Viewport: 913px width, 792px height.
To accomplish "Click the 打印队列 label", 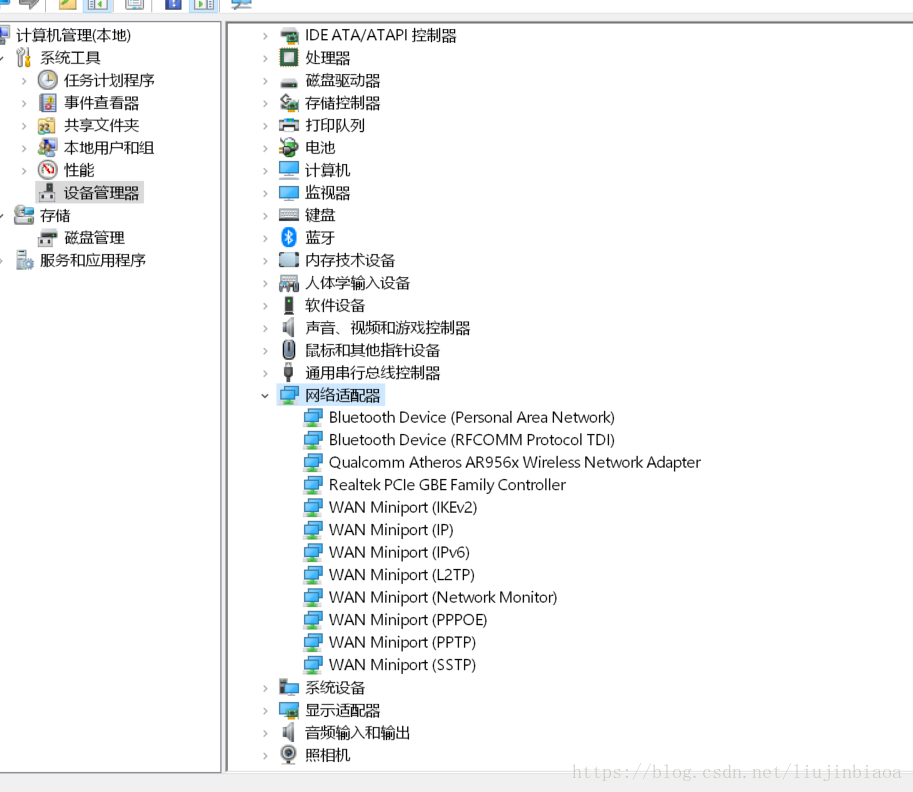I will point(335,125).
